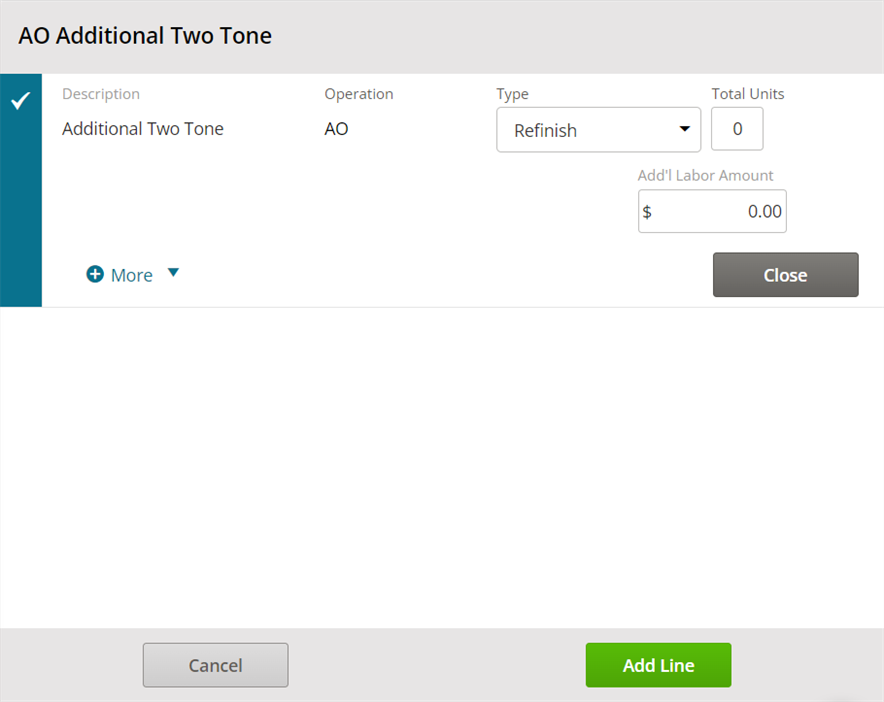Click the gray Close button
Screen dimensions: 884x702
pos(785,275)
